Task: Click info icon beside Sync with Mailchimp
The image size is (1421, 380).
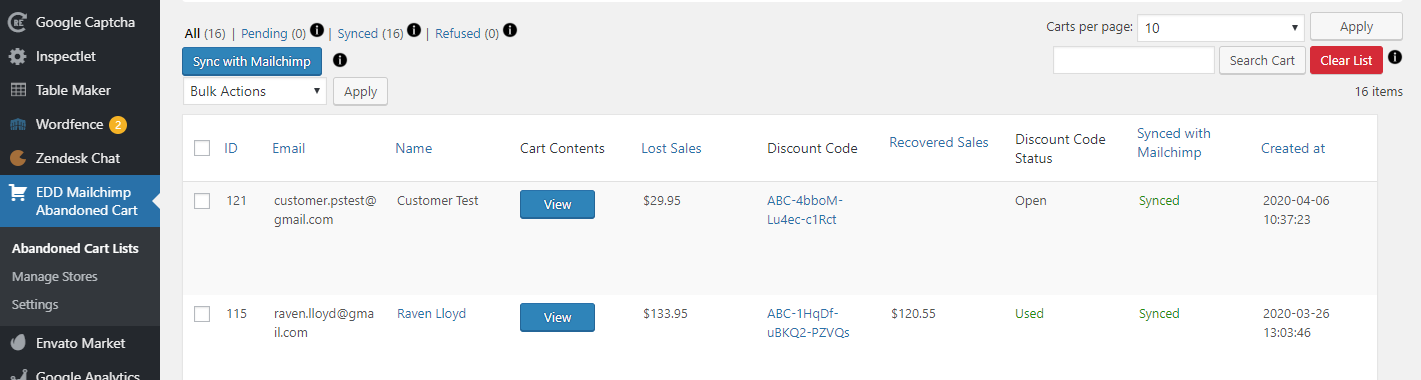Action: coord(340,61)
